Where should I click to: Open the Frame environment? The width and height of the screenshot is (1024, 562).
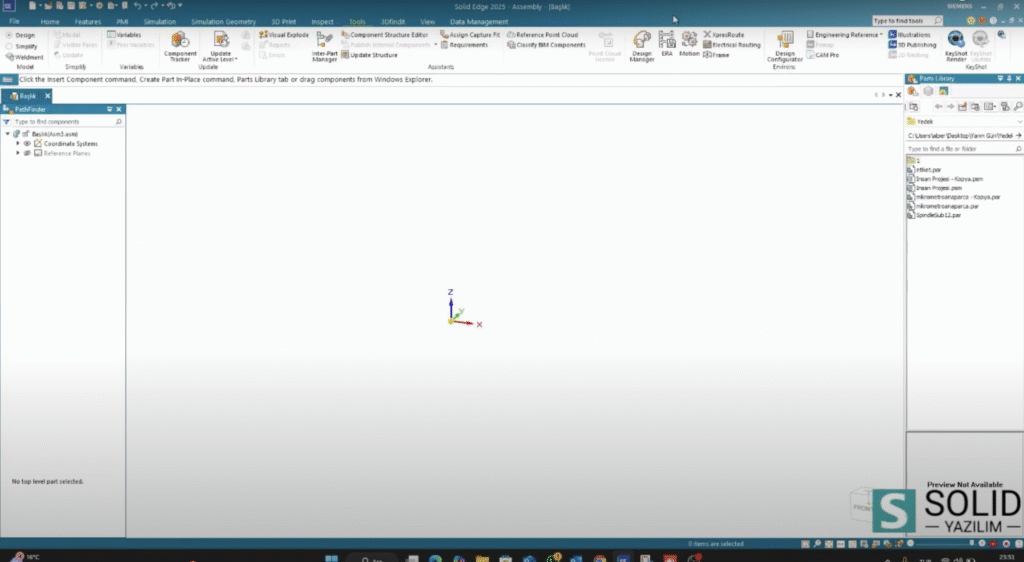coord(716,55)
